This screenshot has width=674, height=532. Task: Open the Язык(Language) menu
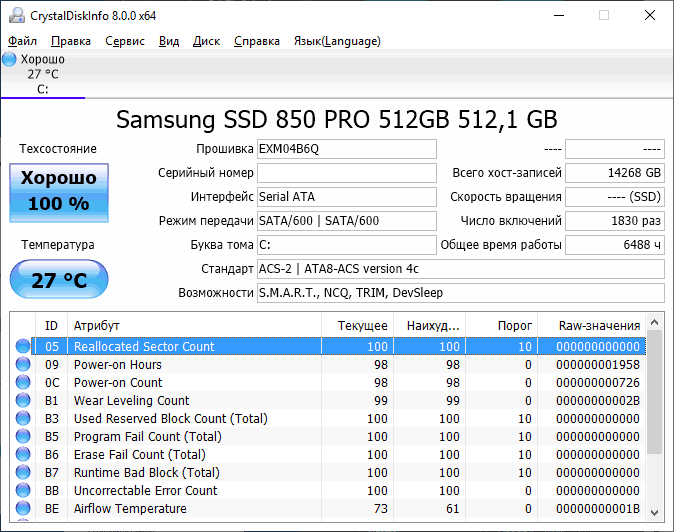tap(337, 41)
